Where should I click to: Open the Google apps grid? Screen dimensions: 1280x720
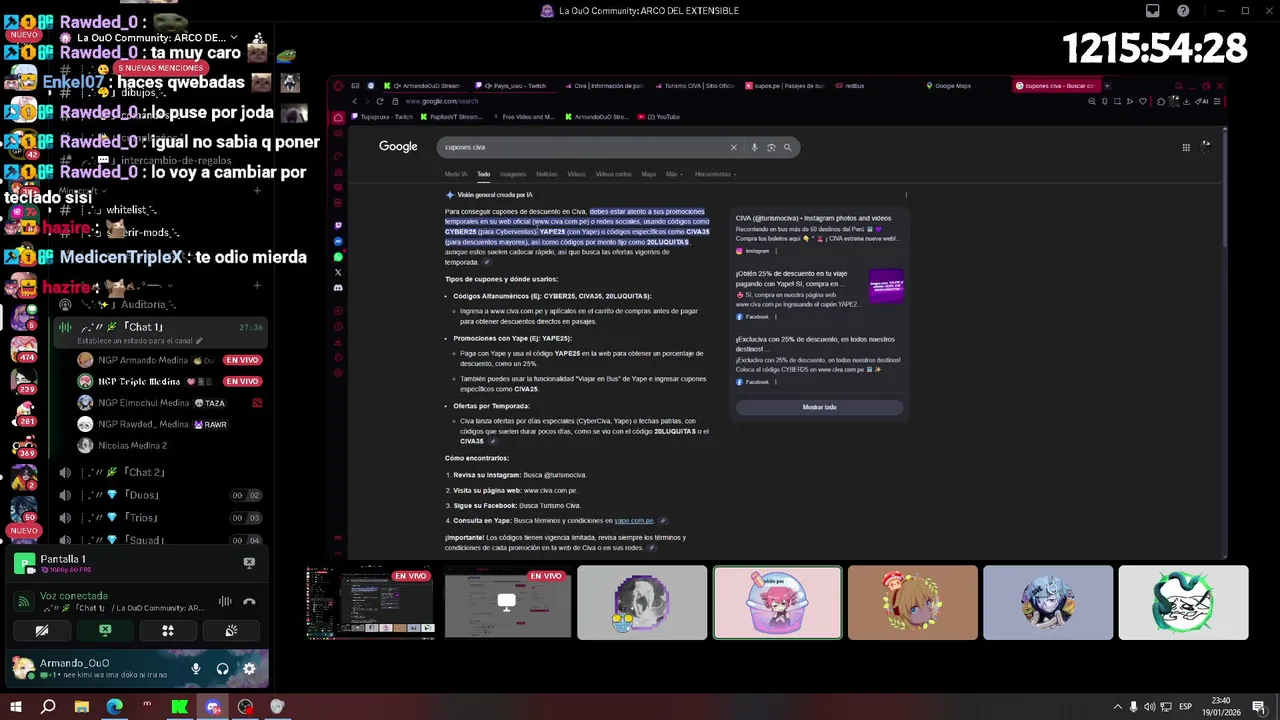tap(1186, 147)
